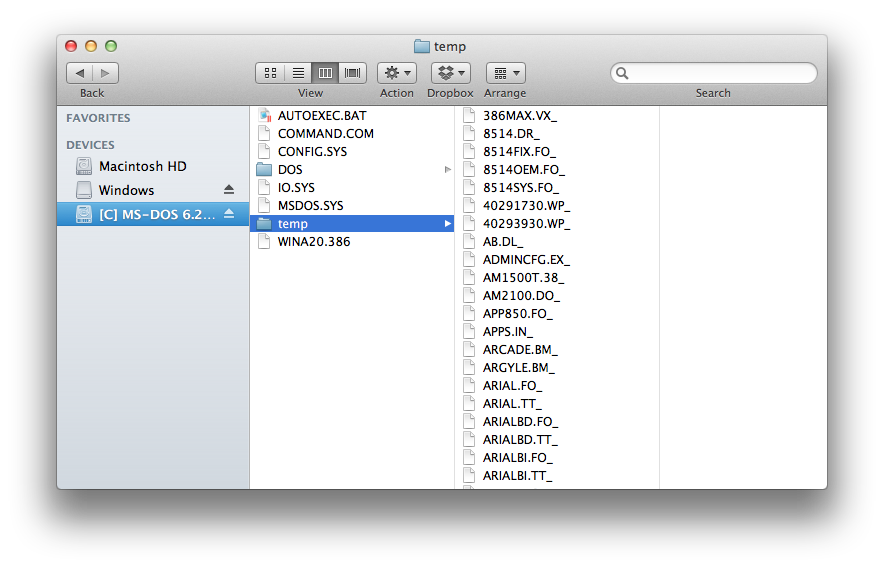Click the DOS folder icon
The height and width of the screenshot is (568, 884).
(x=264, y=169)
